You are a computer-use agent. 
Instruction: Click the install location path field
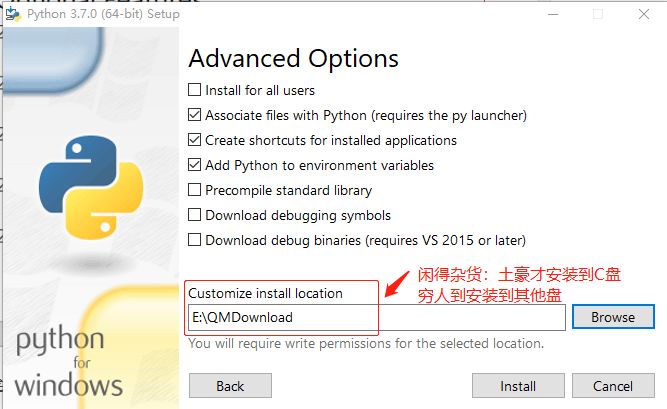click(x=376, y=317)
